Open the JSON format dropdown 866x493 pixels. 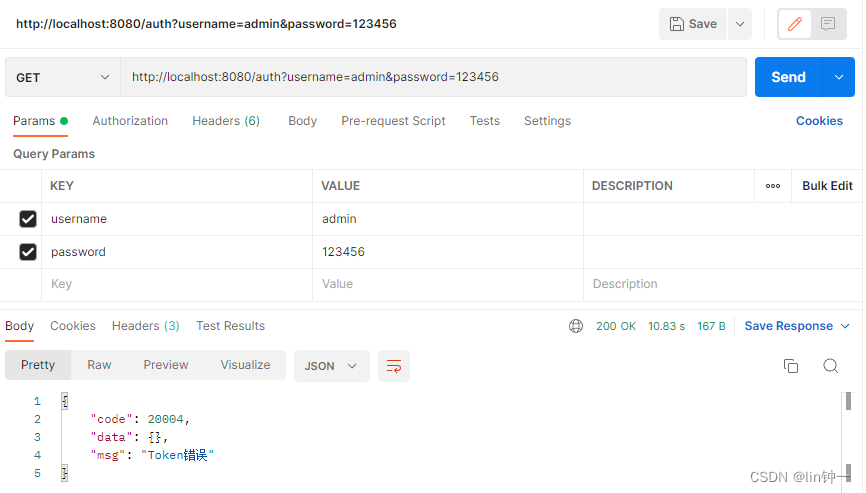pos(331,365)
